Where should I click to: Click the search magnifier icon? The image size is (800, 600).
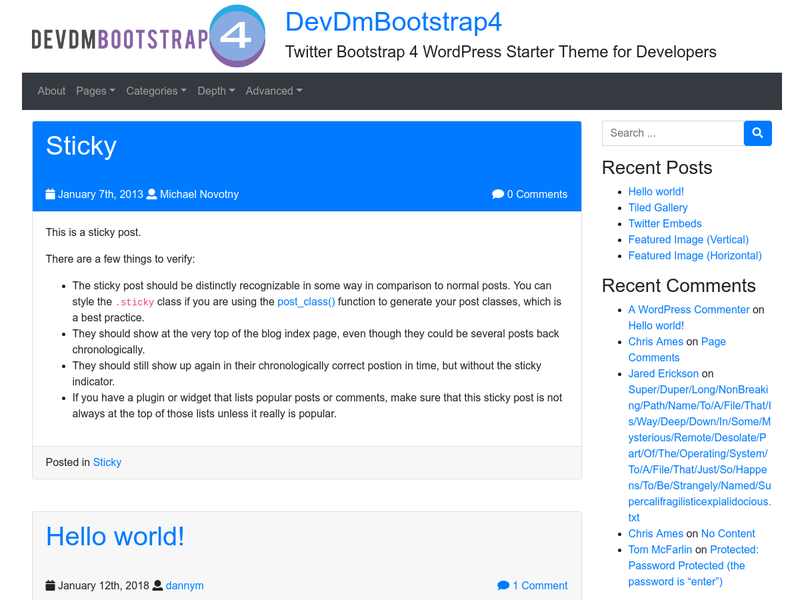(x=757, y=133)
